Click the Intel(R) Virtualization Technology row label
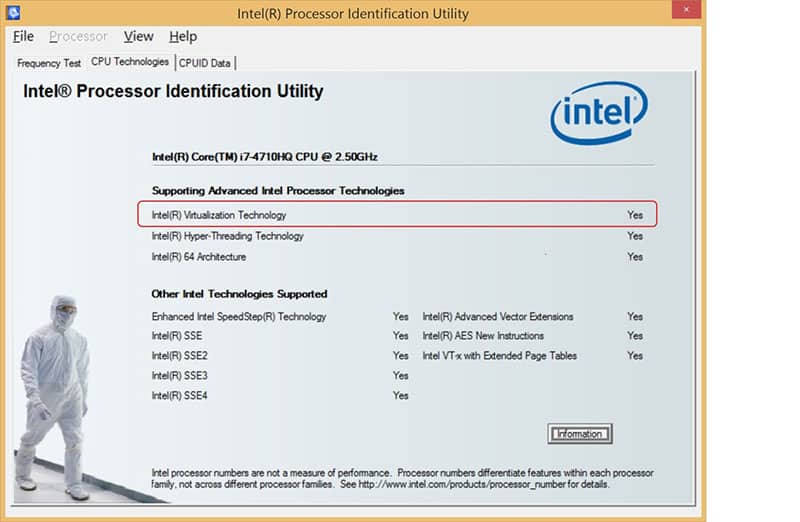The width and height of the screenshot is (800, 522). coord(219,215)
